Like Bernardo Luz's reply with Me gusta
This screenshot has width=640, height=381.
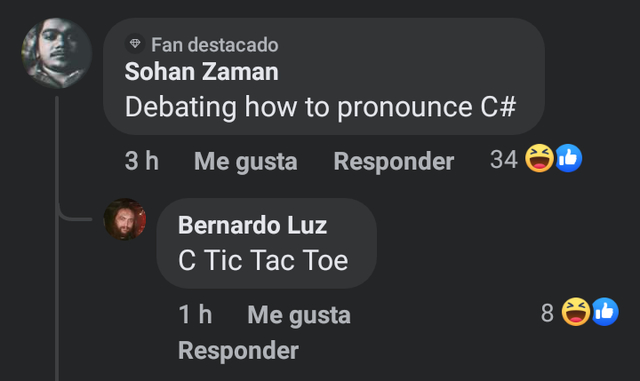tap(299, 315)
